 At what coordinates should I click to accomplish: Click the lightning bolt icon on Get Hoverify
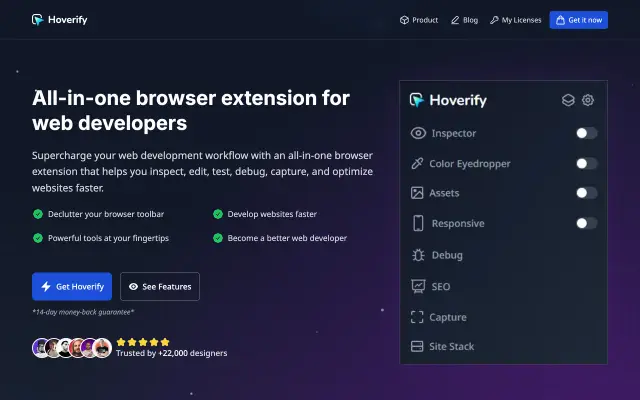(x=46, y=287)
